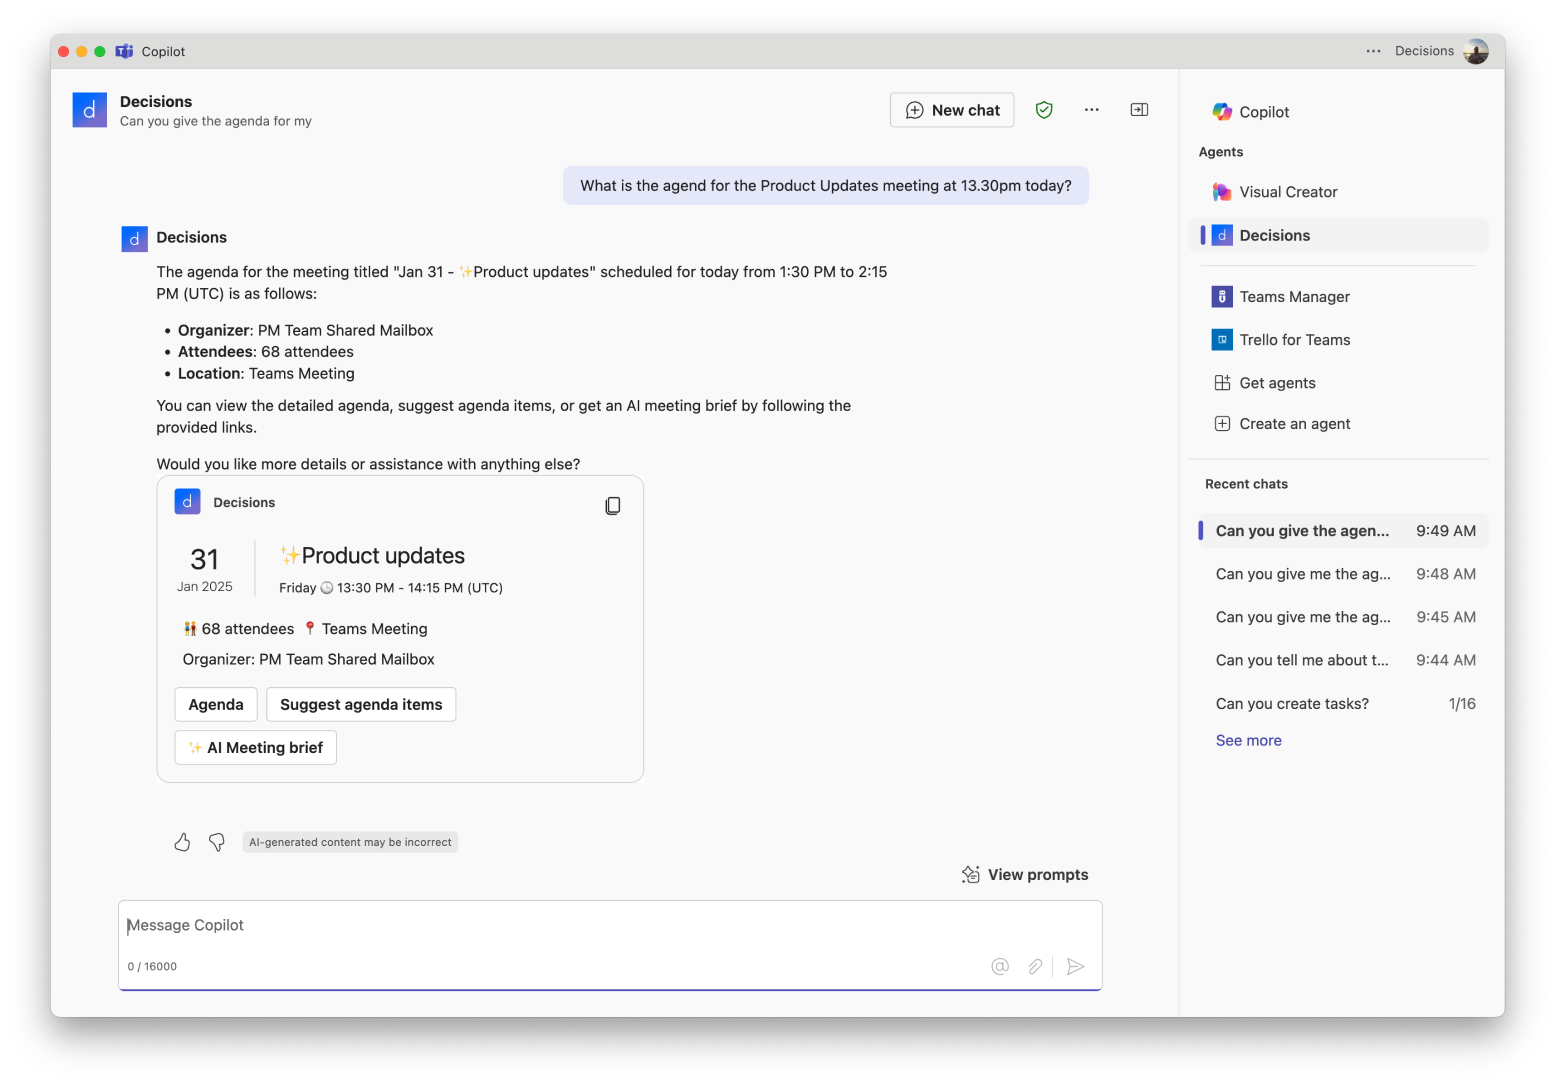Screen dimensions: 1556x1084
Task: Select the Visual Creator agent
Action: click(x=1338, y=192)
